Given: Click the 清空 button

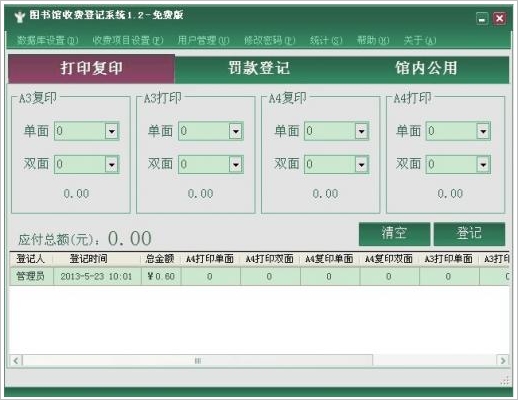Looking at the screenshot, I should click(x=394, y=234).
